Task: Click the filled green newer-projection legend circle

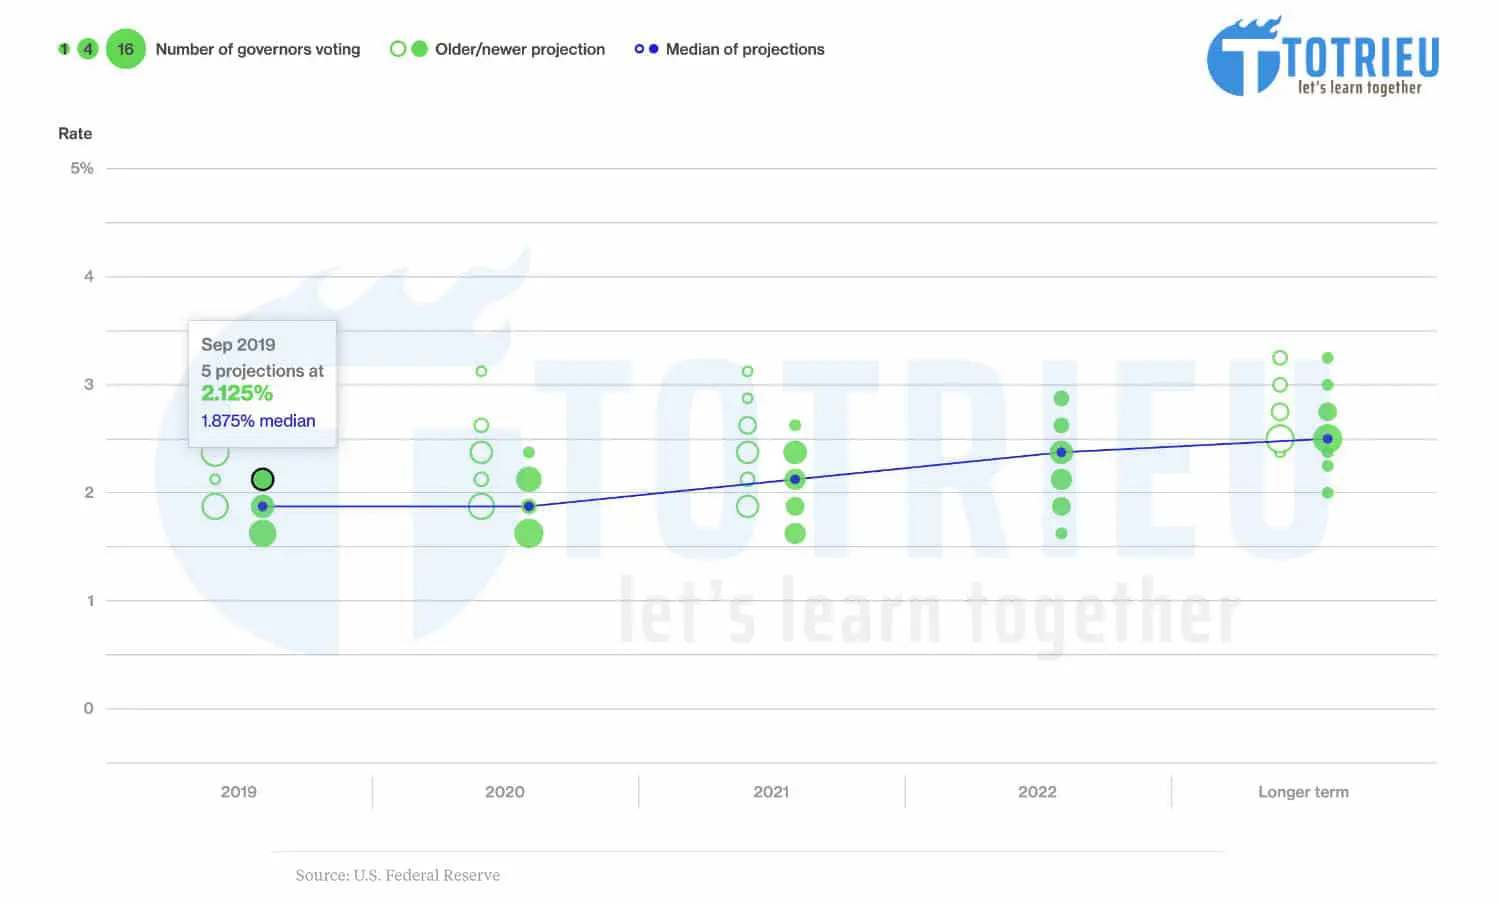Action: pos(420,49)
